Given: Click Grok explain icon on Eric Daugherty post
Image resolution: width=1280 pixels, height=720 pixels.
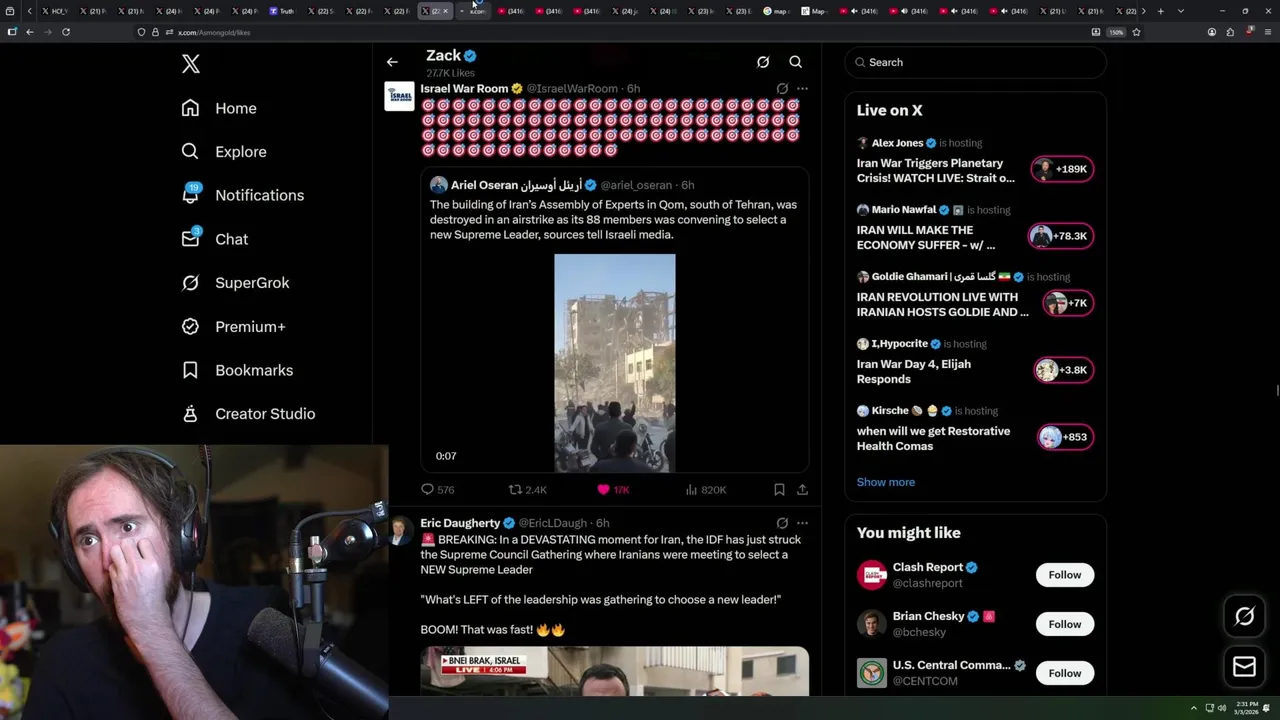Looking at the screenshot, I should click(782, 523).
